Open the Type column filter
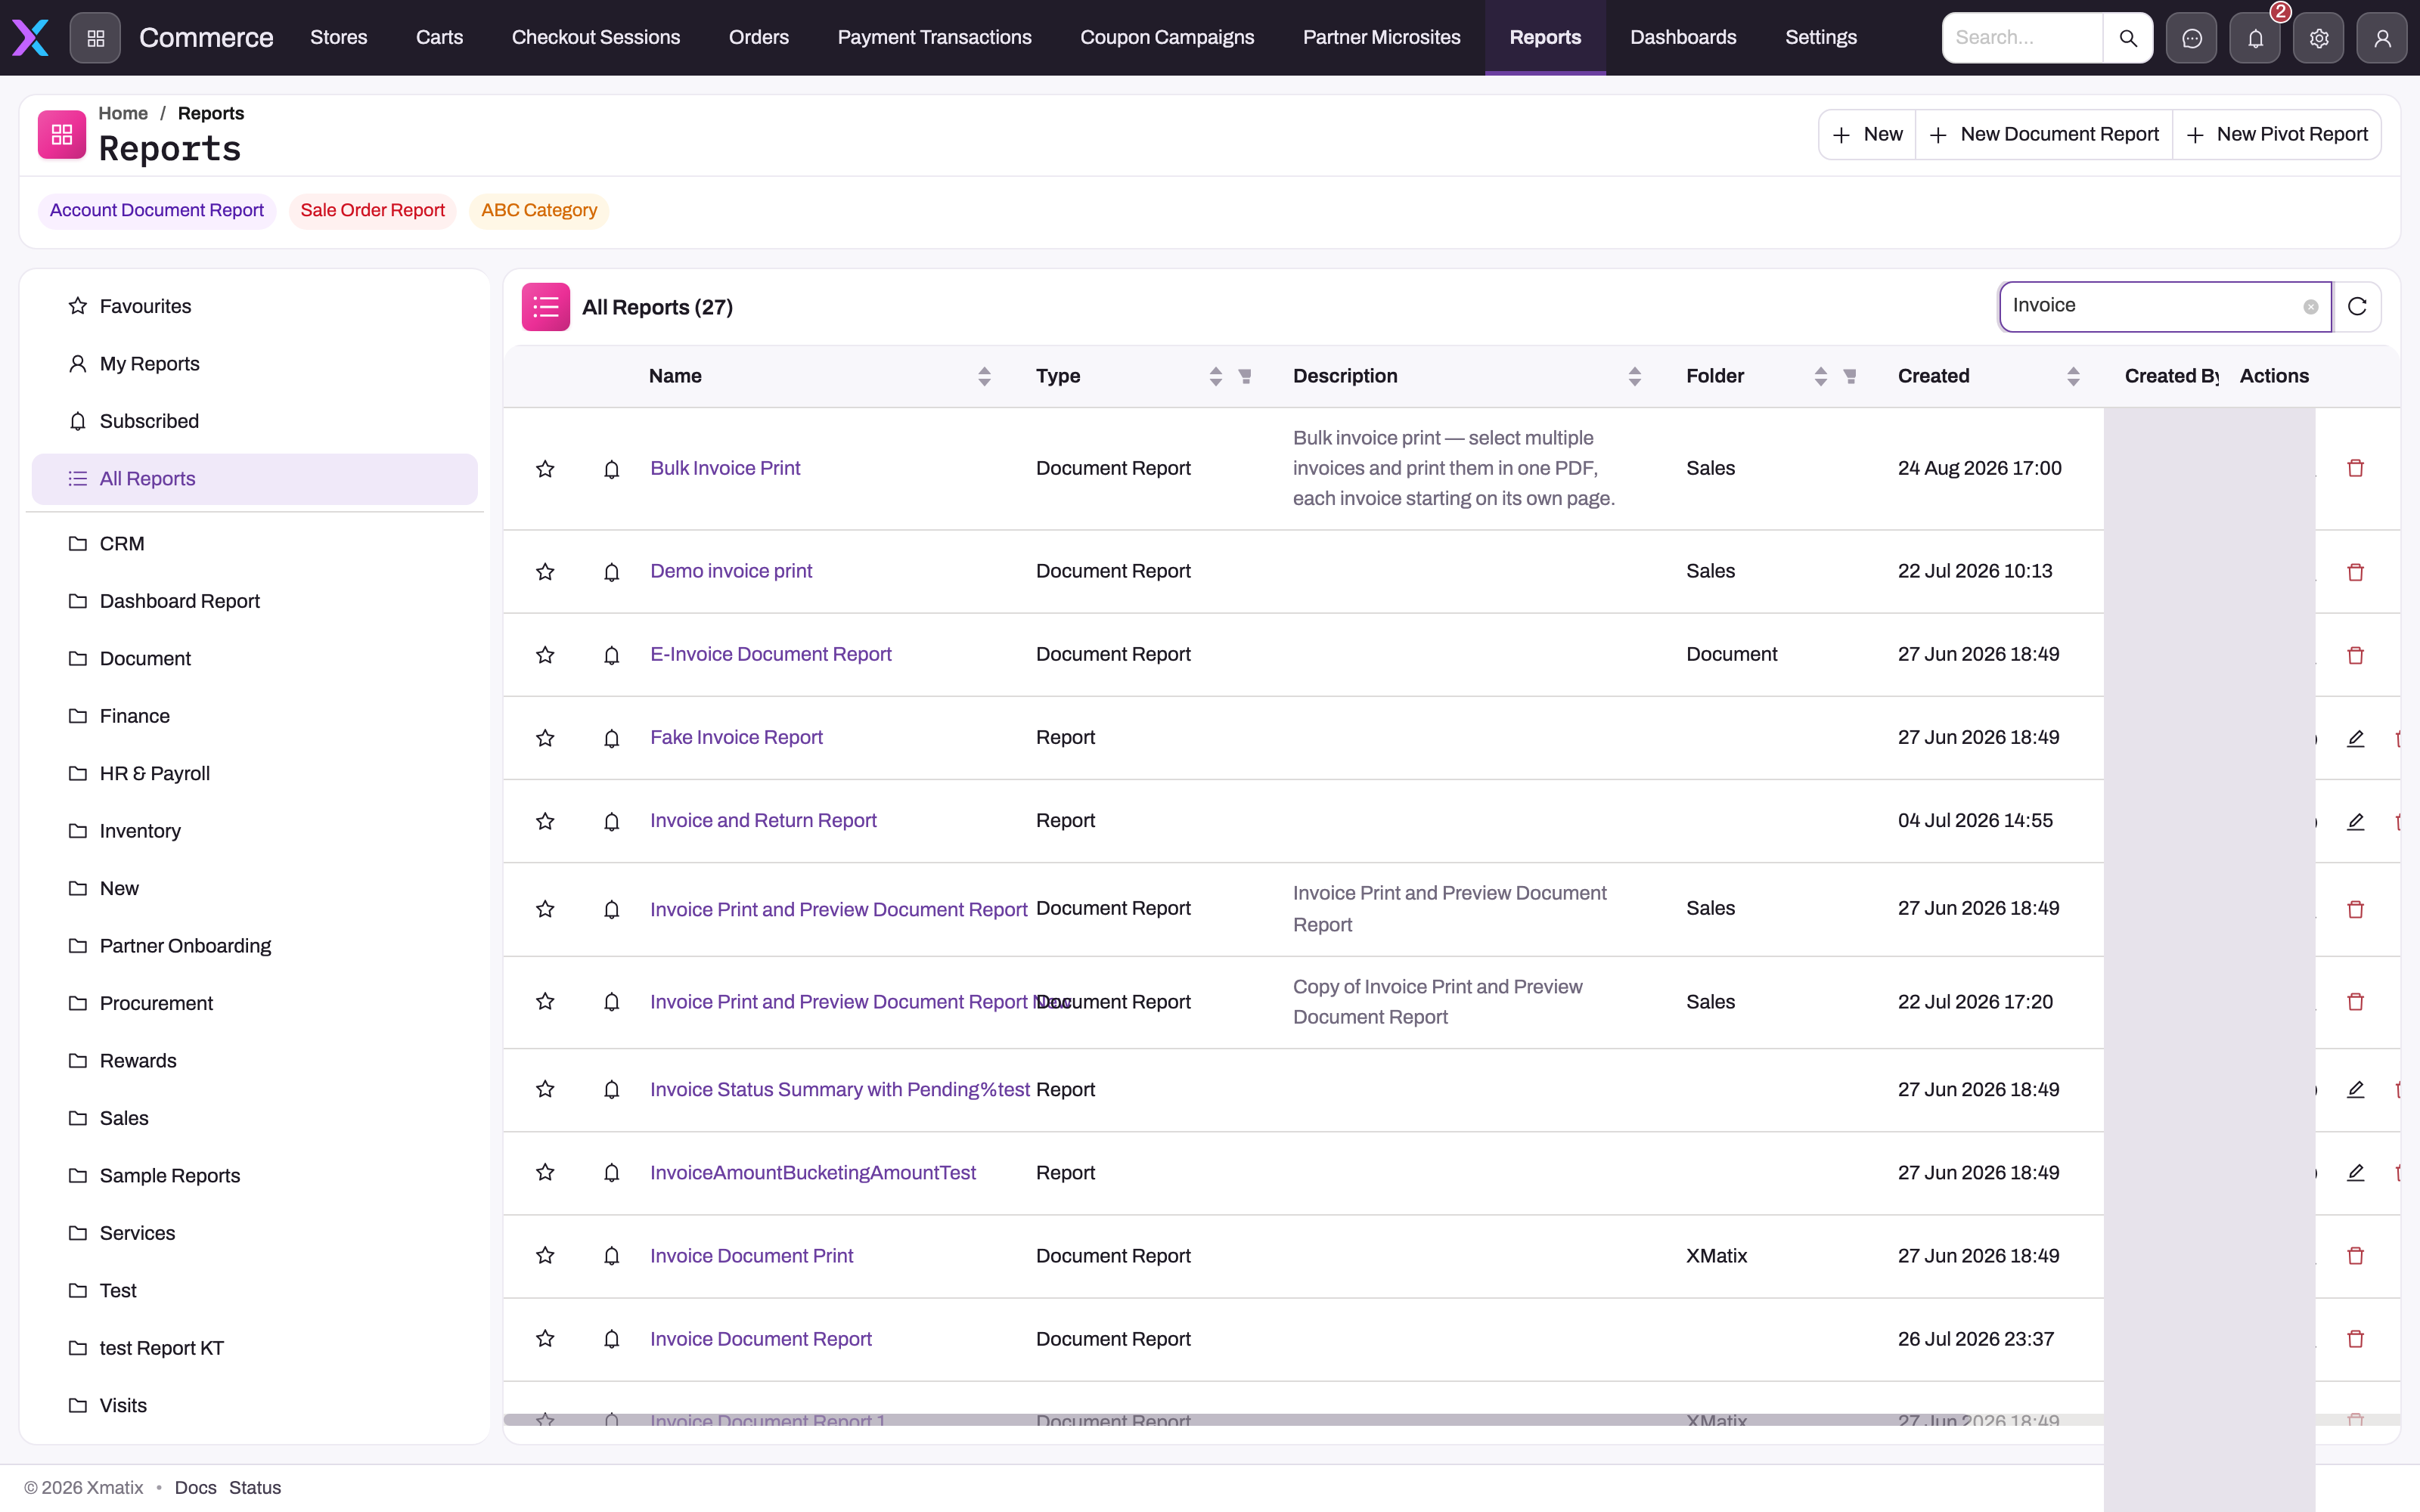2420x1512 pixels. (1245, 376)
